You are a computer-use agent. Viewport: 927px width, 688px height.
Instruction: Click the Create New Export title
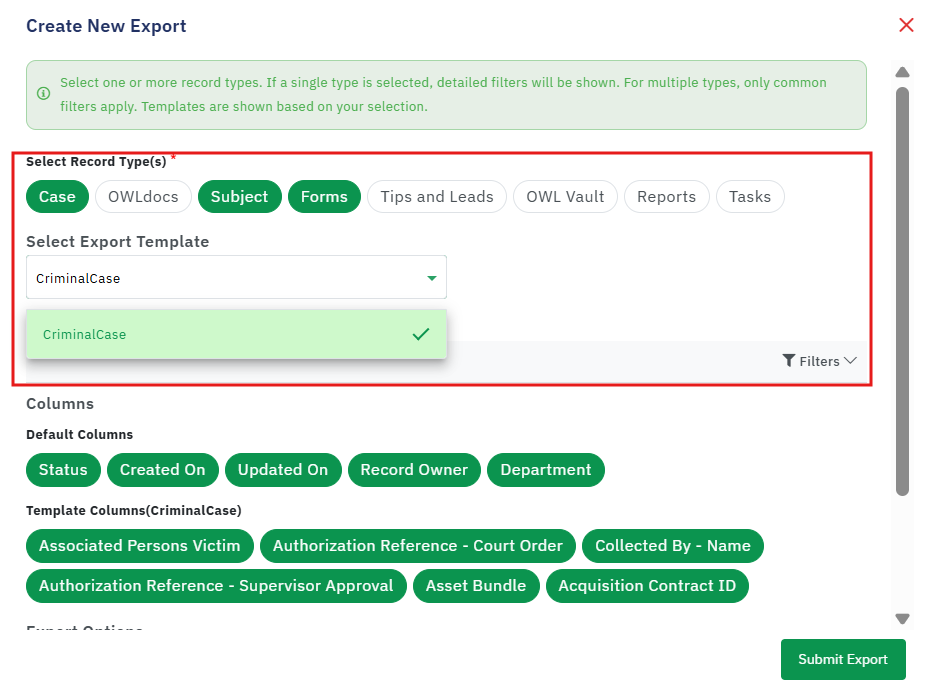coord(106,26)
